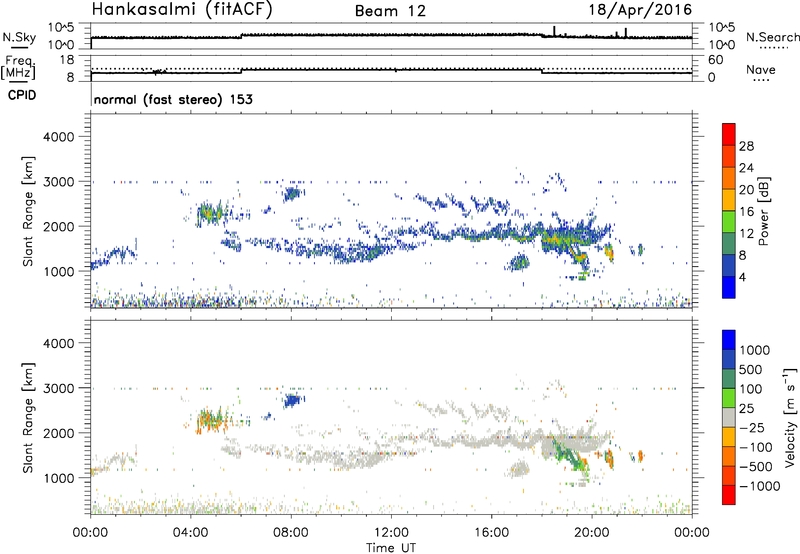Click the 'Time UT' axis title
The image size is (800, 554).
(x=391, y=547)
